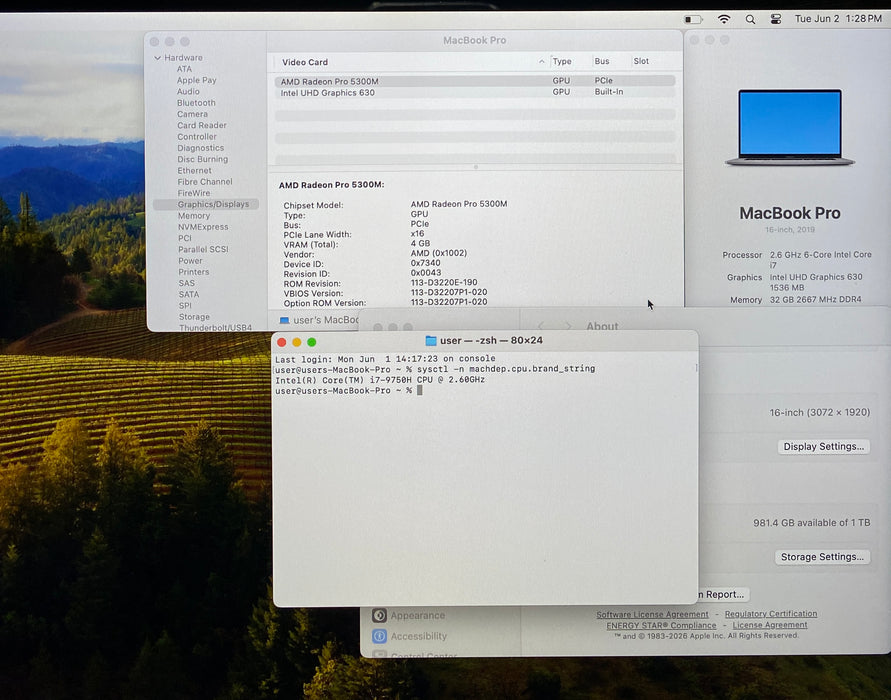
Task: Select SAS in the Hardware sidebar
Action: [186, 283]
